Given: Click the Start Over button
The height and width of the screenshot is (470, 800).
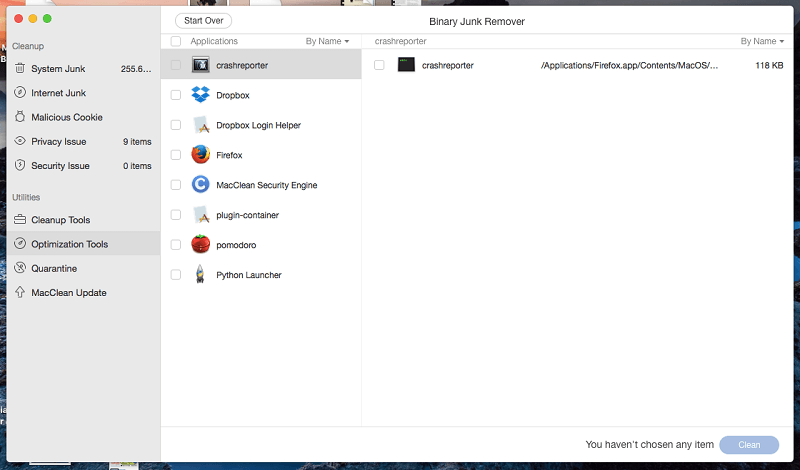Looking at the screenshot, I should pyautogui.click(x=204, y=20).
